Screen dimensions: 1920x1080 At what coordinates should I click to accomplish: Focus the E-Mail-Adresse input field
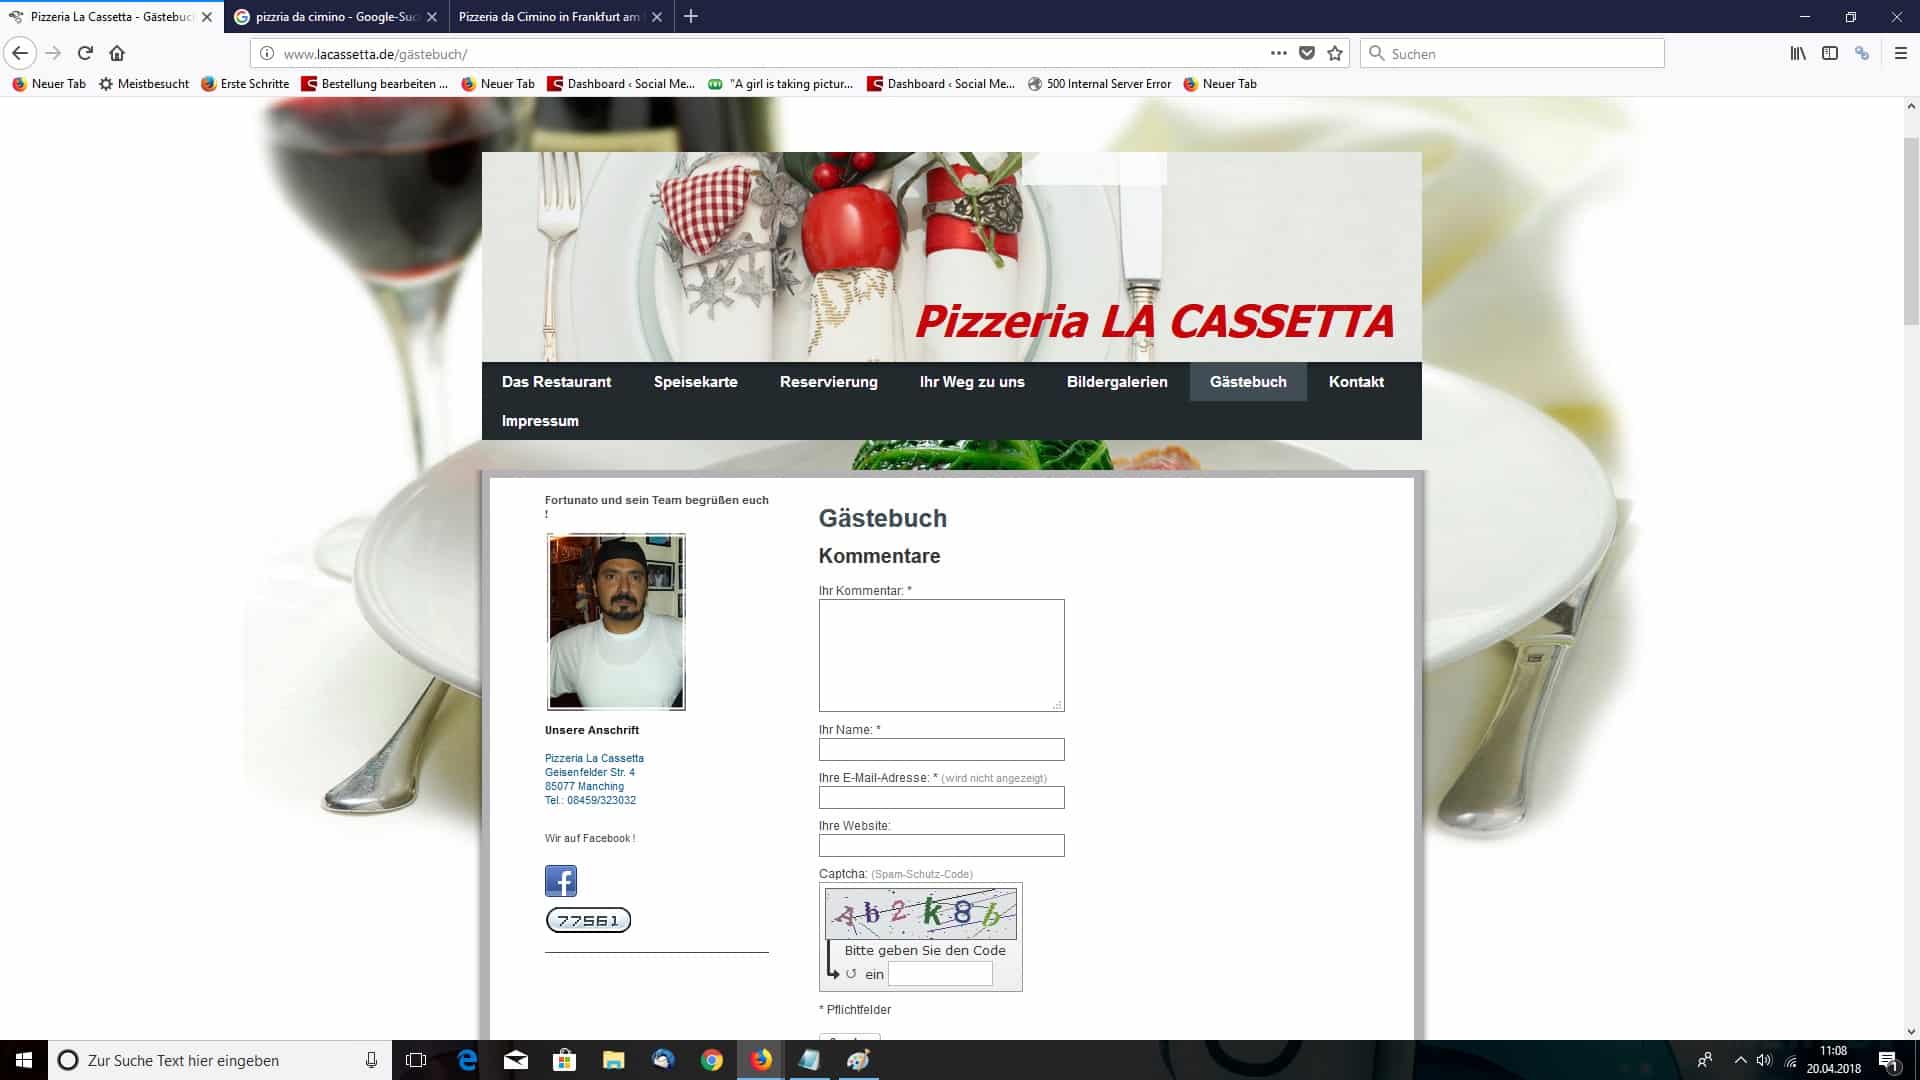[x=941, y=797]
